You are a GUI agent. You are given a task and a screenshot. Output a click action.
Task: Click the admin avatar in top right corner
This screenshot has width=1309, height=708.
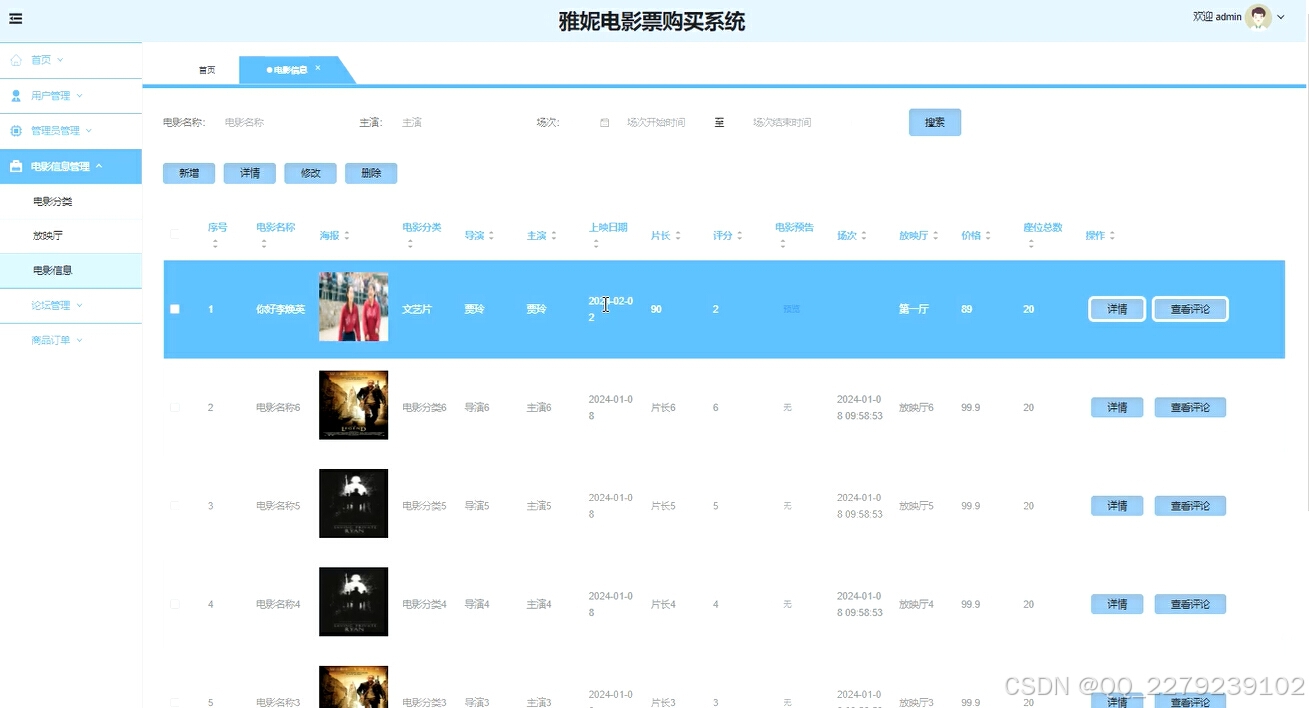[x=1256, y=17]
